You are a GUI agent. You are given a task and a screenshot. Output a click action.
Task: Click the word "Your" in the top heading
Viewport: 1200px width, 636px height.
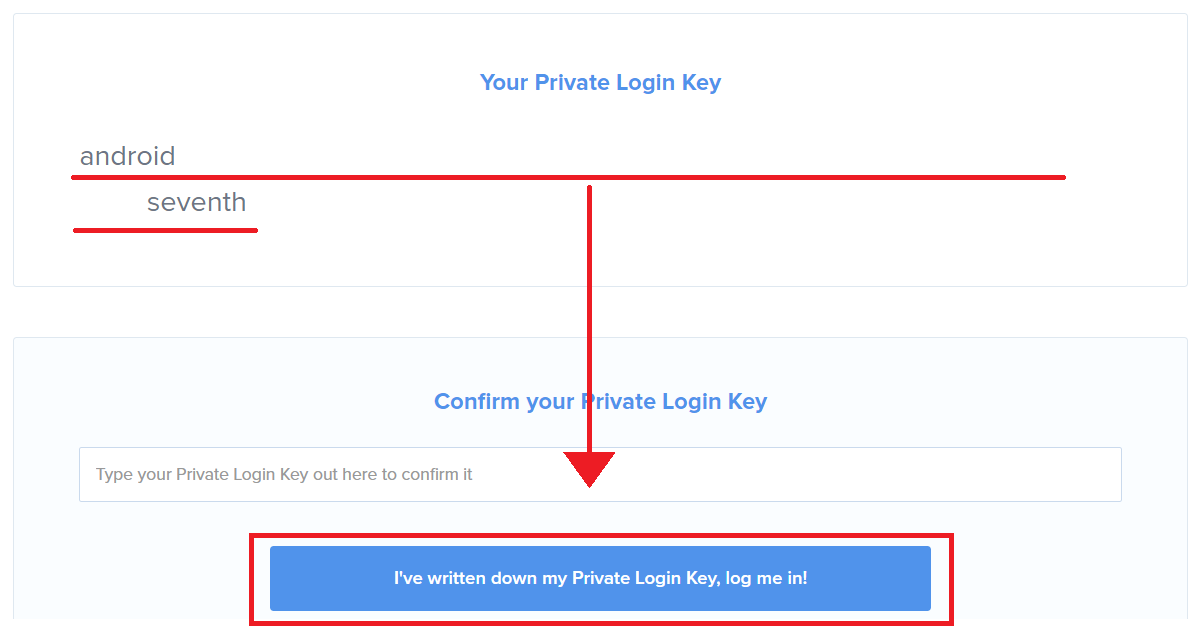(x=504, y=83)
